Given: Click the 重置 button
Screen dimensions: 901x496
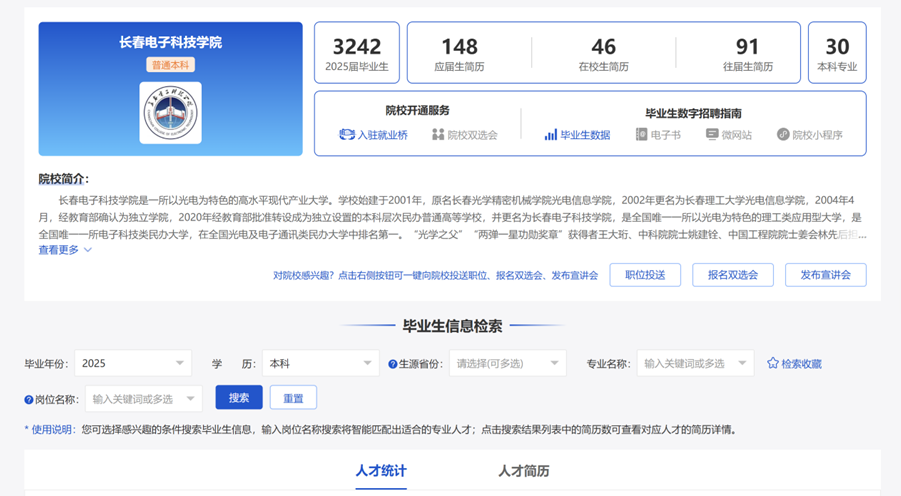Looking at the screenshot, I should click(293, 398).
